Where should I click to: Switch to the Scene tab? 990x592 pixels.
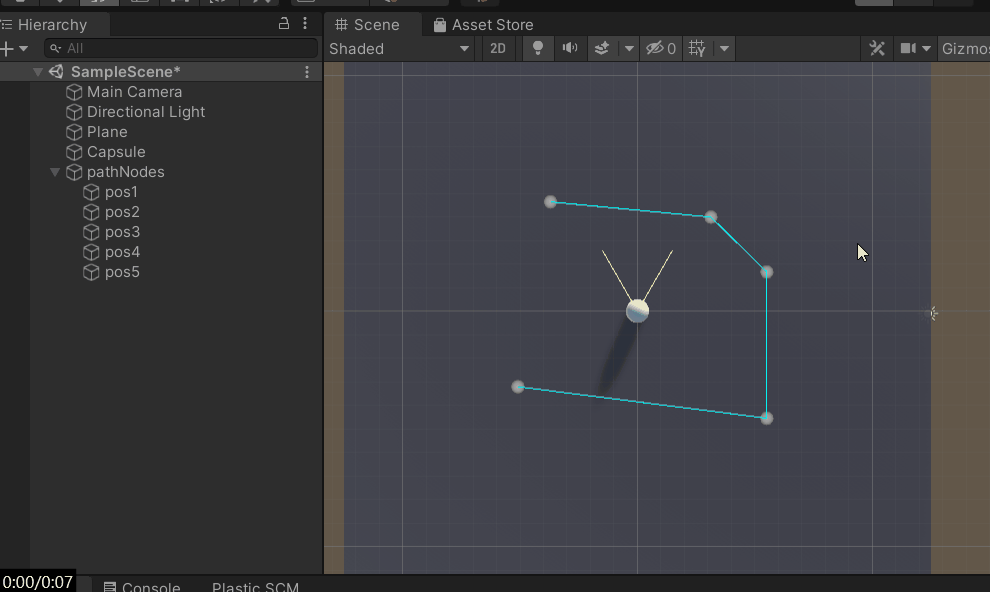pyautogui.click(x=367, y=25)
